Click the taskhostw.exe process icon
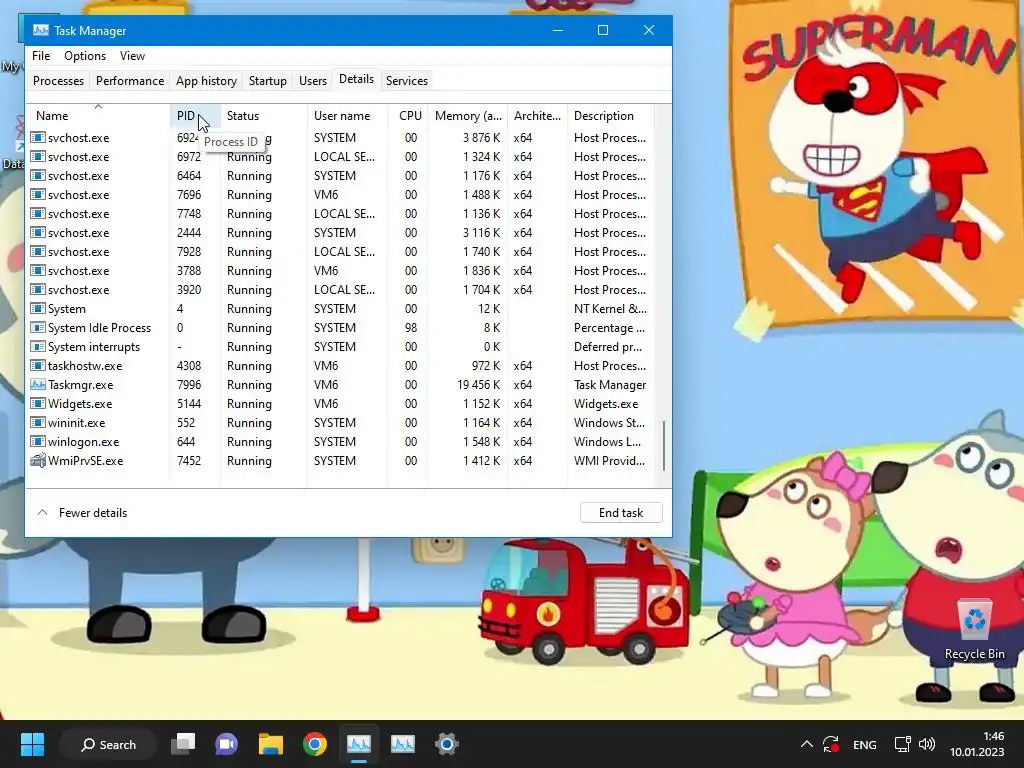 [38, 366]
